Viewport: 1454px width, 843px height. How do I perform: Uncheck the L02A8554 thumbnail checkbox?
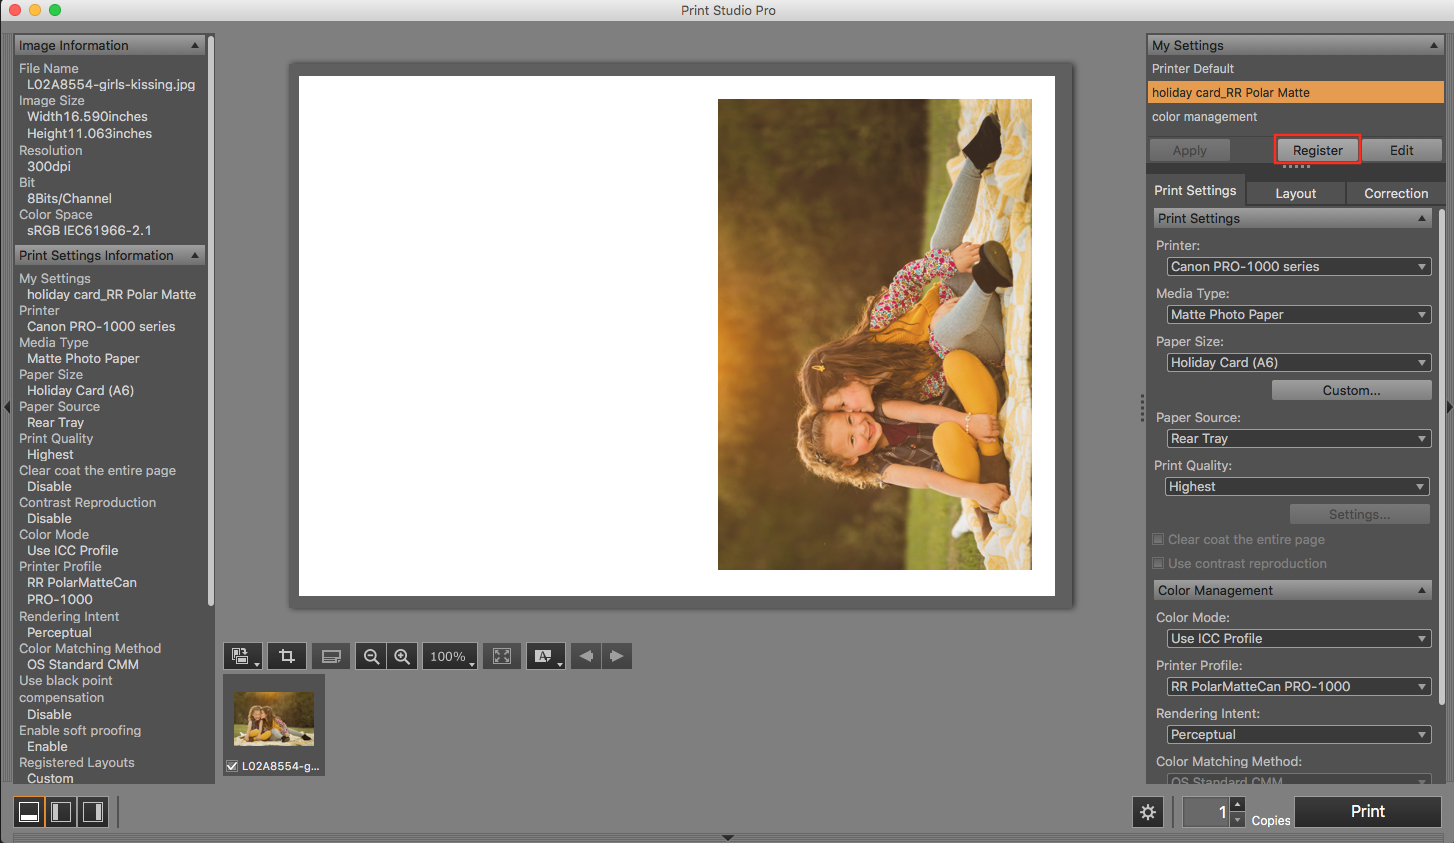coord(232,766)
